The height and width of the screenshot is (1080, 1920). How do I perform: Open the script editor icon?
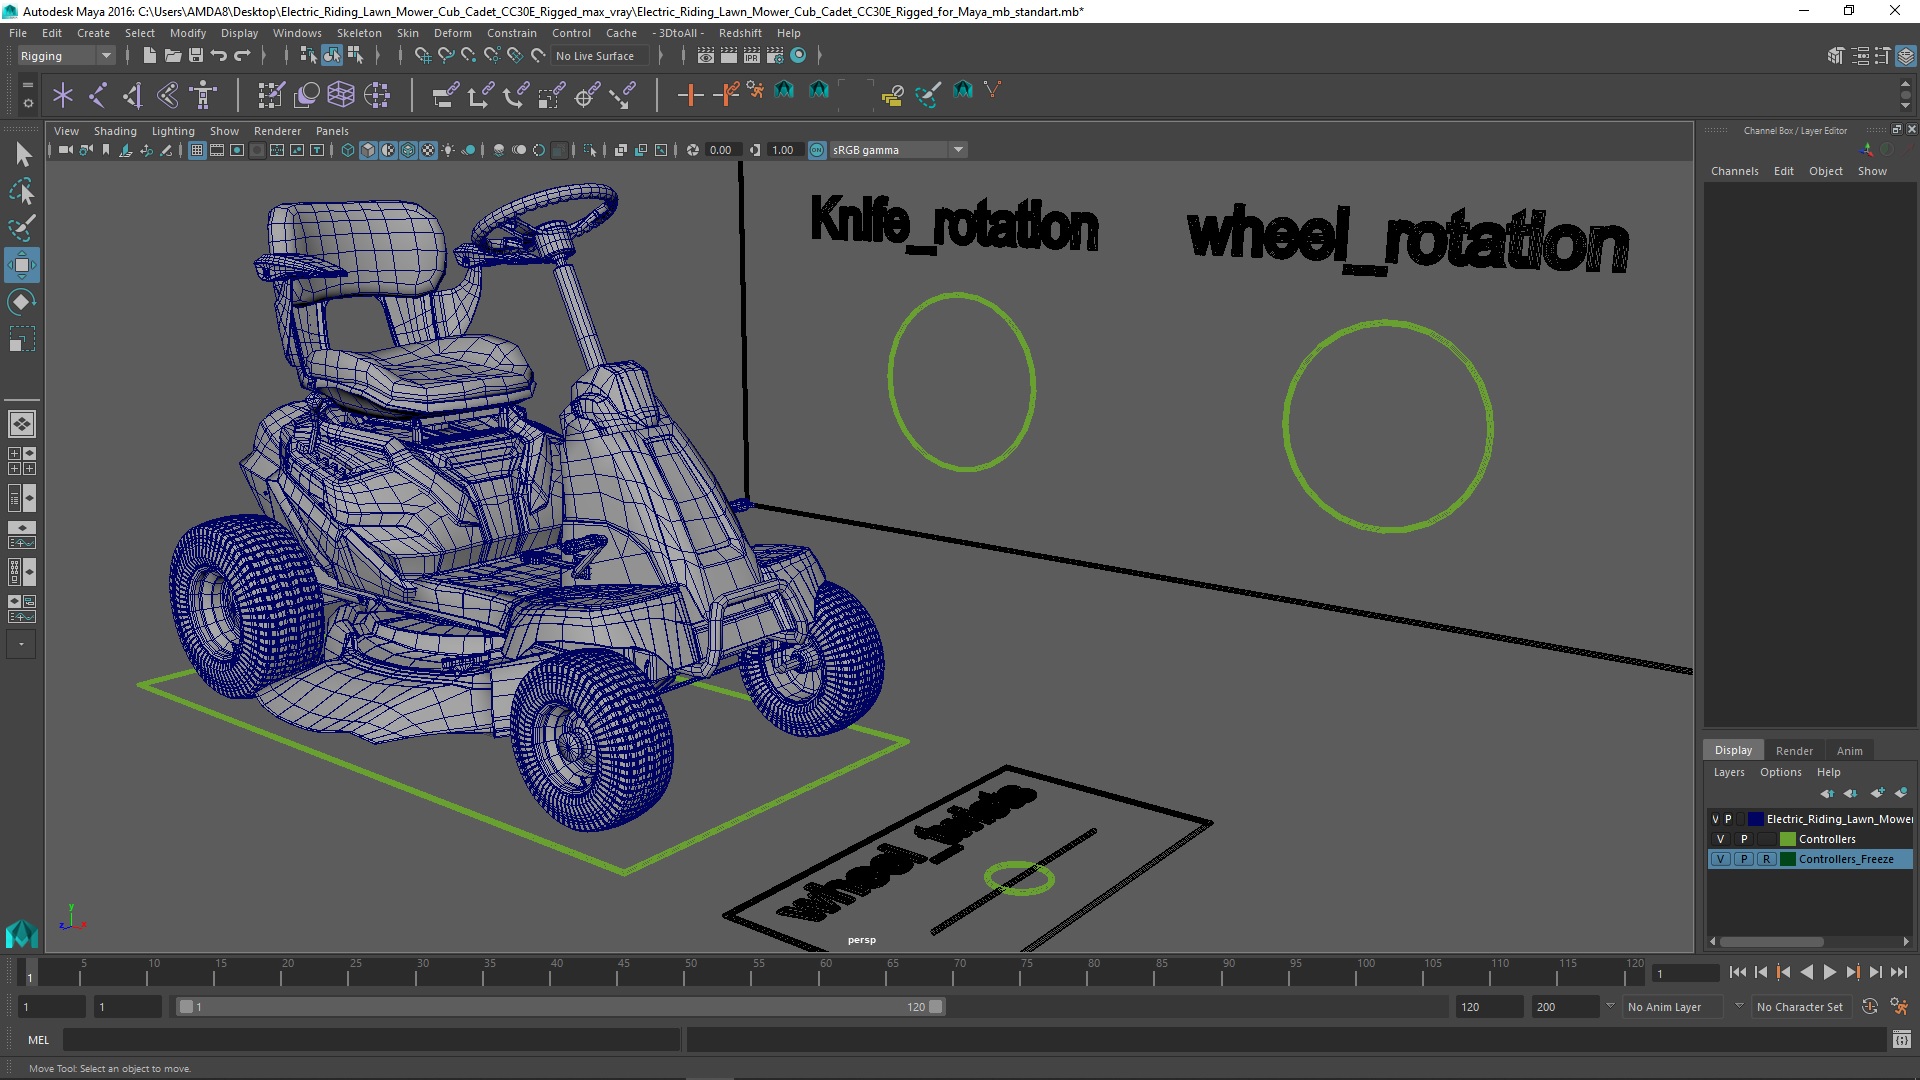(1901, 1040)
